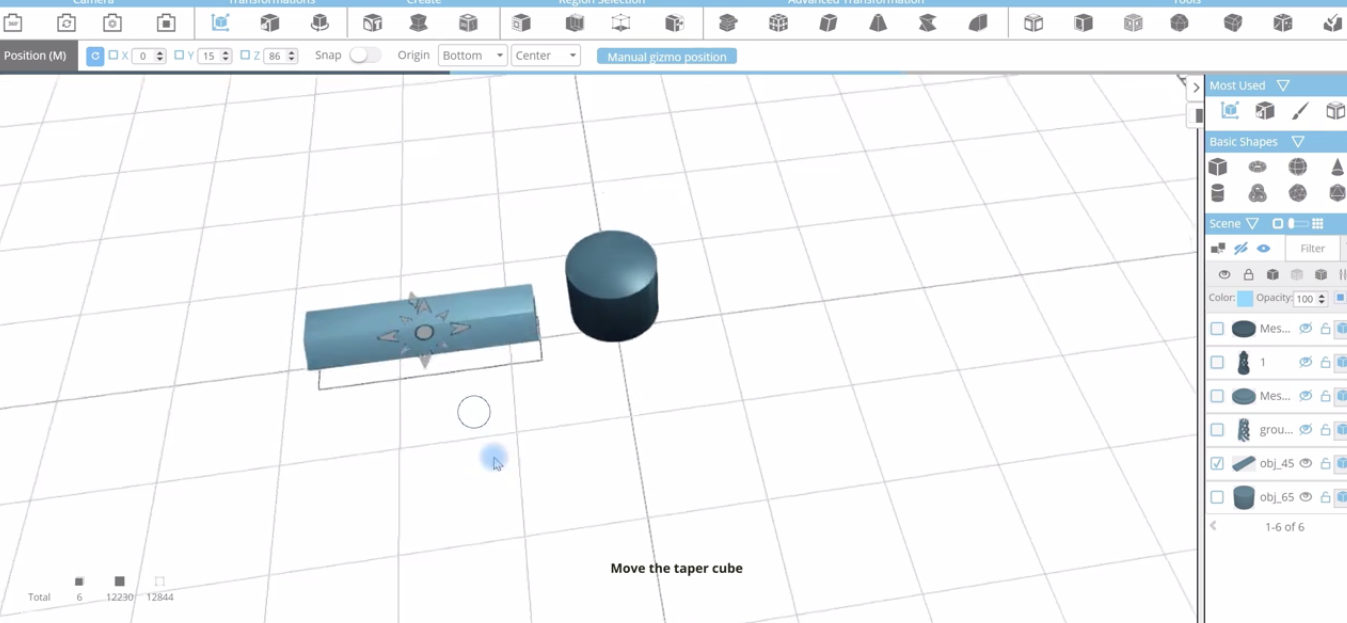1347x623 pixels.
Task: Select the highlighted blue move gizmo tool
Action: coord(220,22)
